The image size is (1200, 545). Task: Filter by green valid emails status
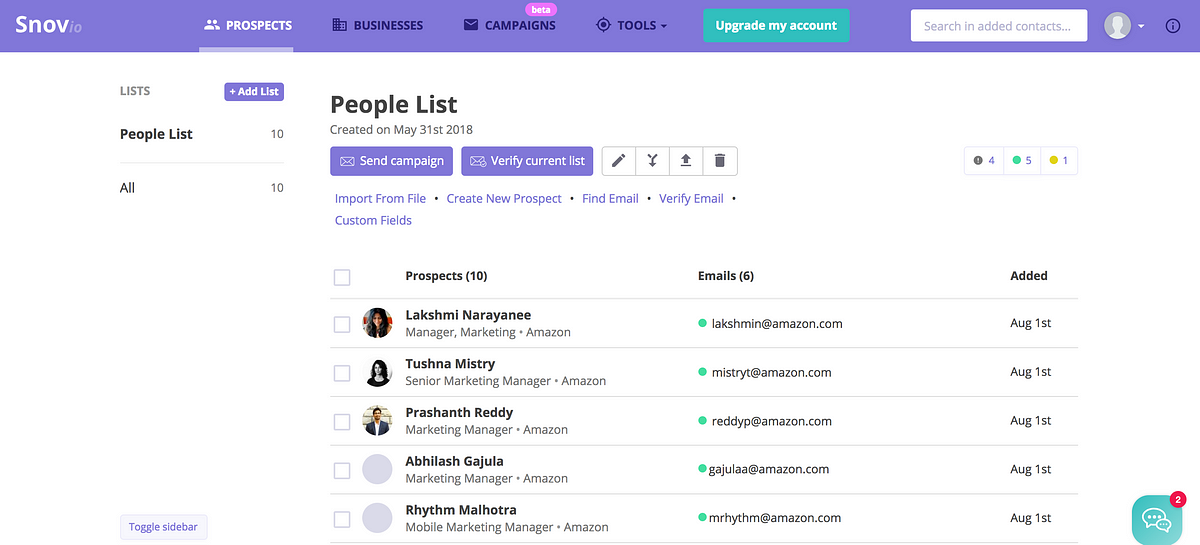tap(1021, 160)
